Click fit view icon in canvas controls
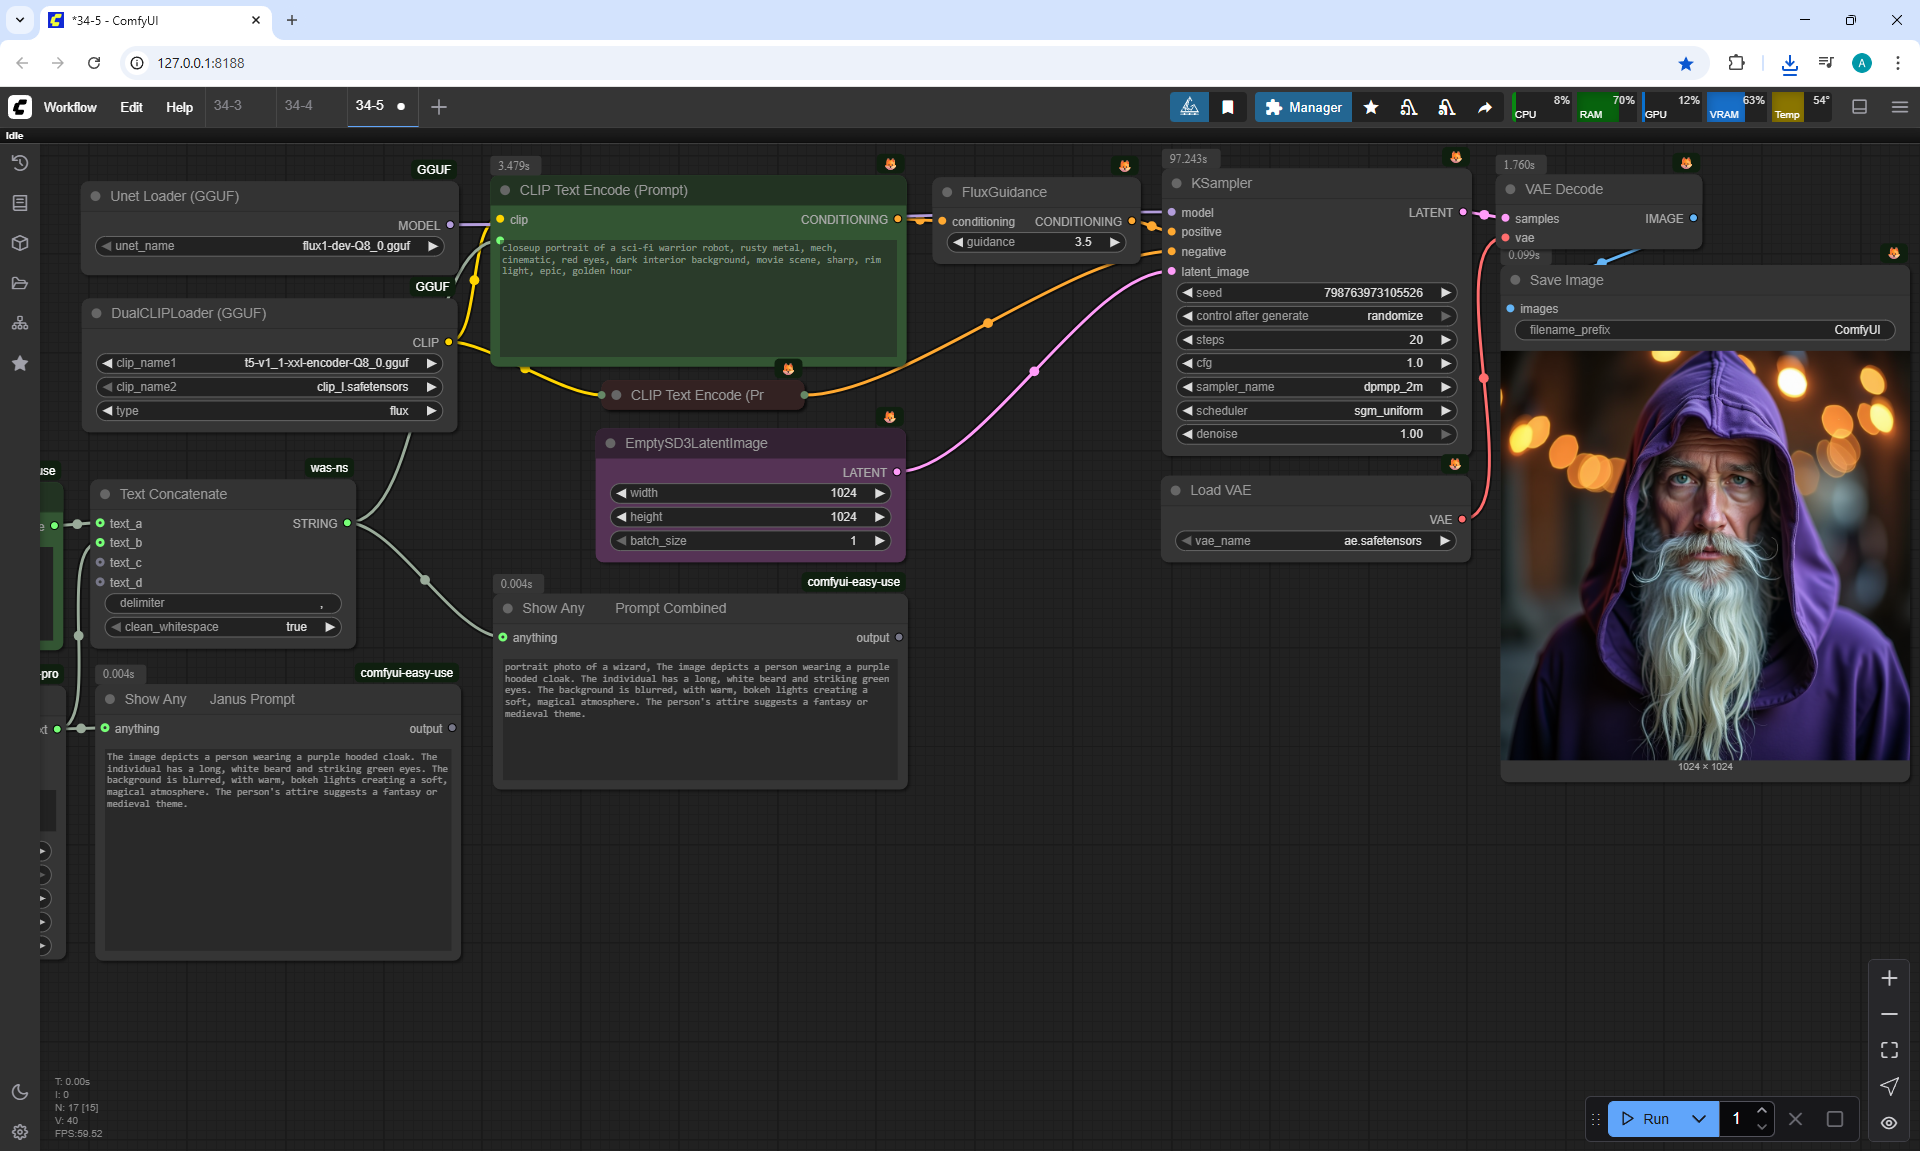Screen dimensions: 1920x1151 (x=1889, y=1050)
